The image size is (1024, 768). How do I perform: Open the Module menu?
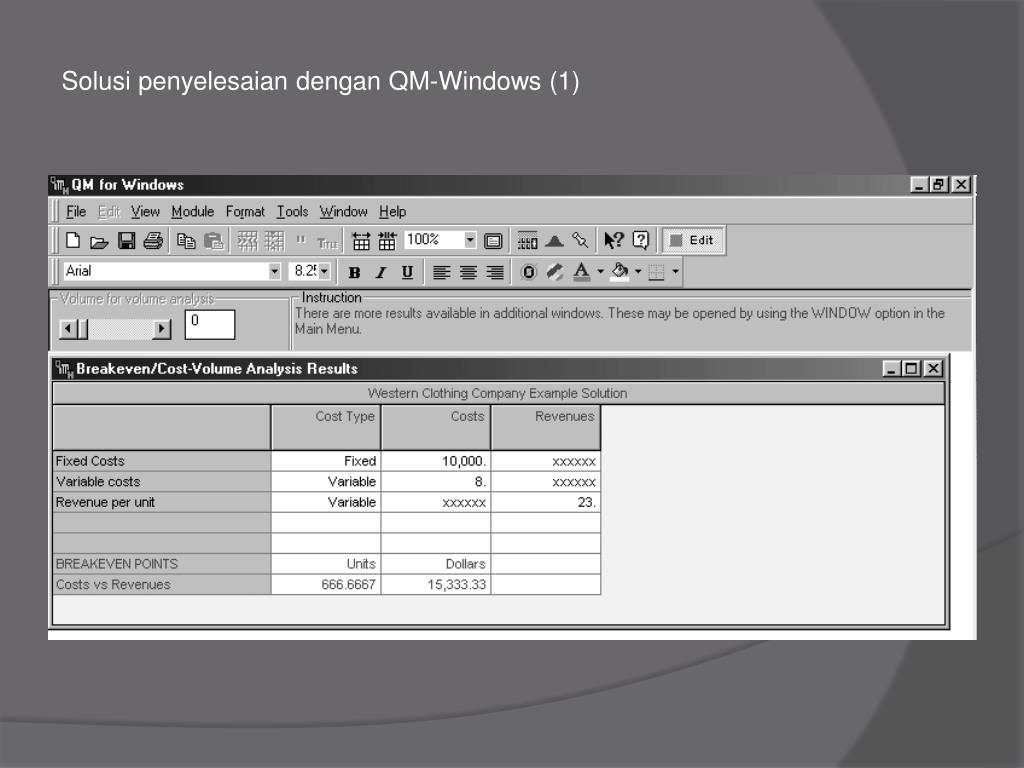(x=193, y=212)
